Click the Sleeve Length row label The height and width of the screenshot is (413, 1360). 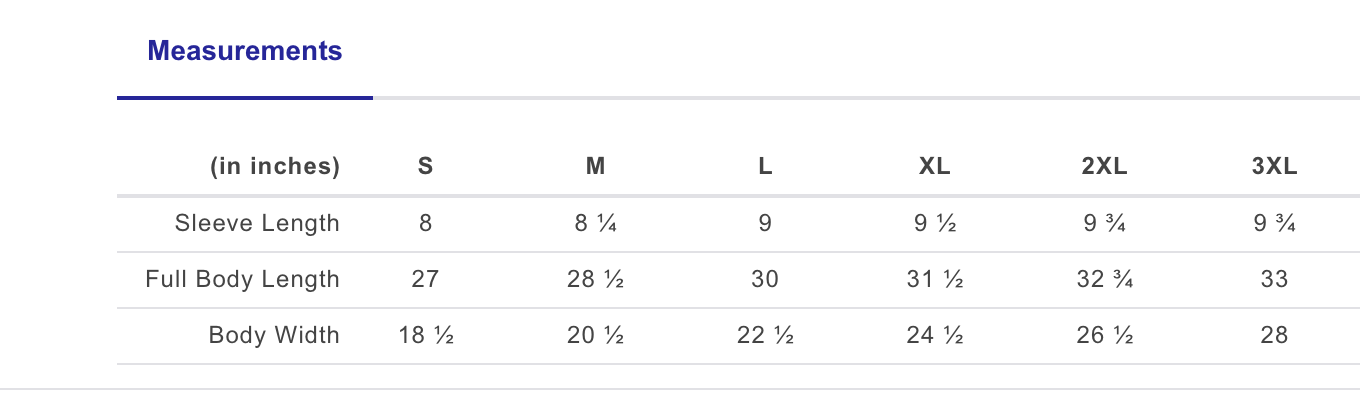pyautogui.click(x=257, y=223)
